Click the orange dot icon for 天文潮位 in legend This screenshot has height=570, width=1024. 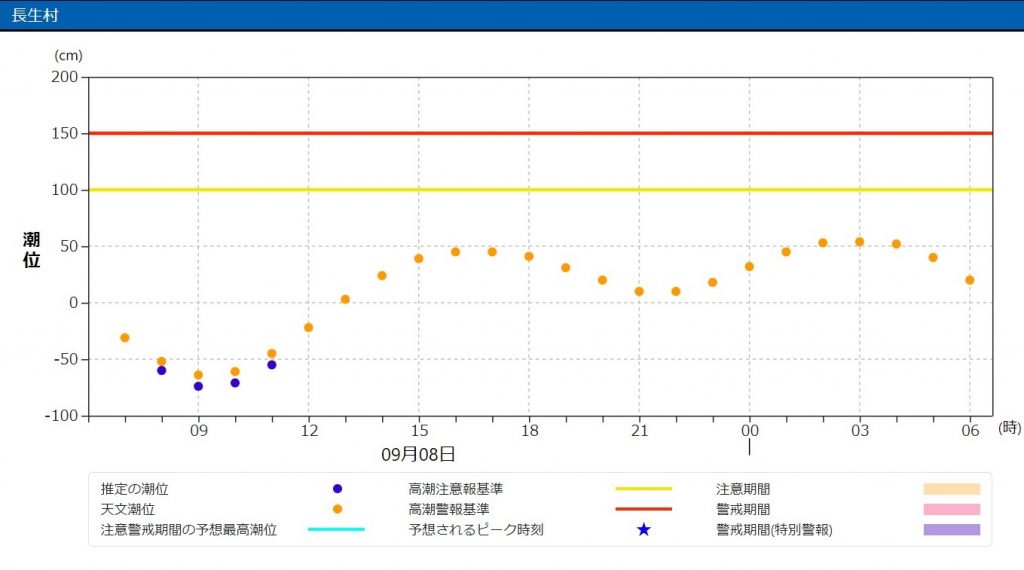point(338,509)
